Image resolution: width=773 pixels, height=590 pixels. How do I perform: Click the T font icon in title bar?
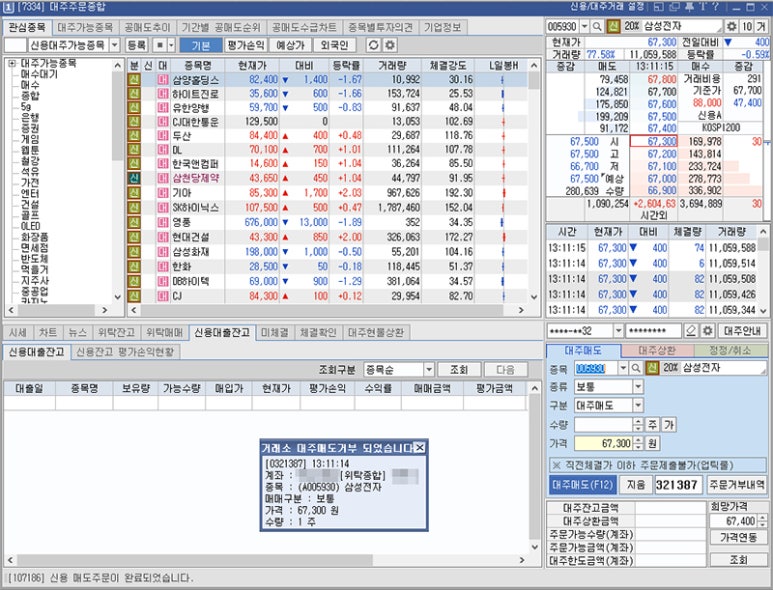pos(702,7)
